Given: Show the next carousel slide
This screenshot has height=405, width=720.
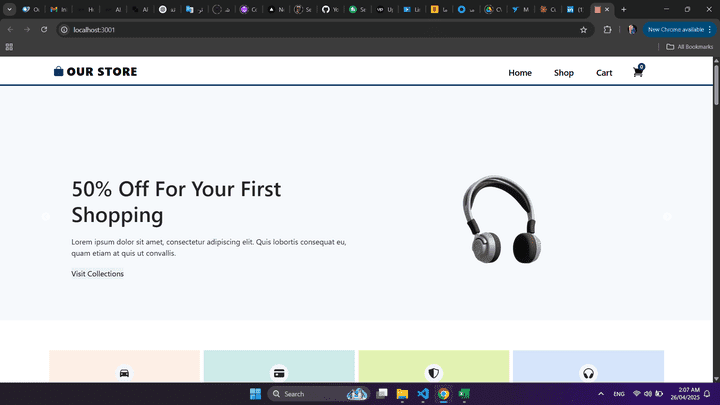Looking at the screenshot, I should pyautogui.click(x=667, y=217).
